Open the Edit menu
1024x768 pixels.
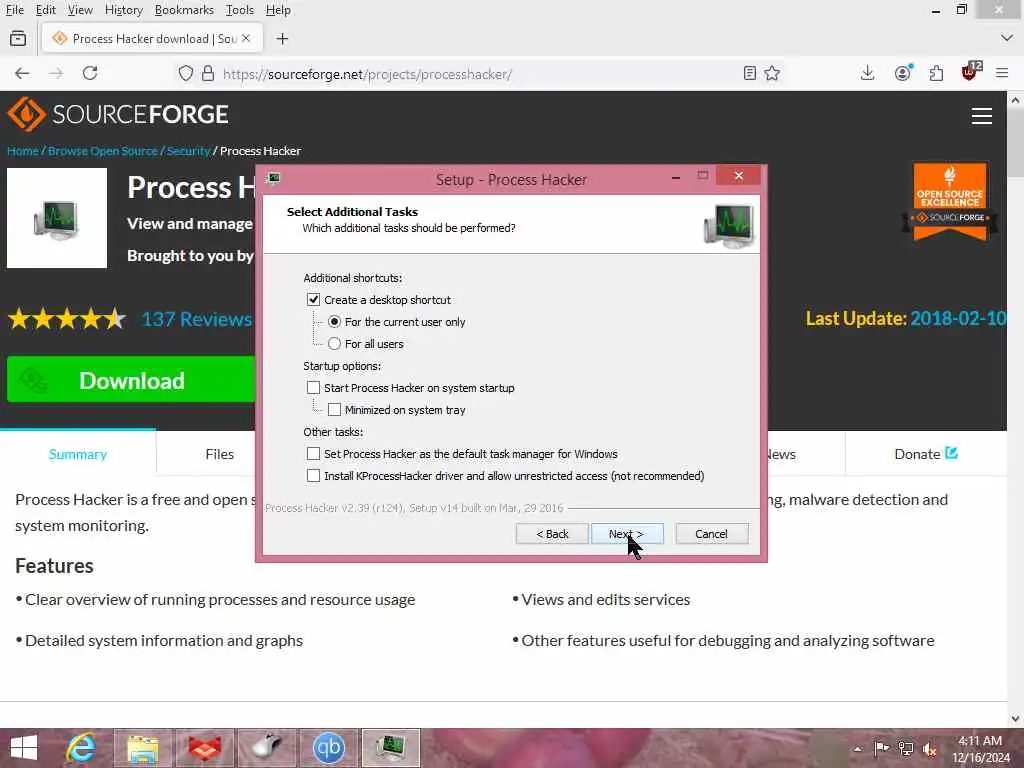[46, 10]
